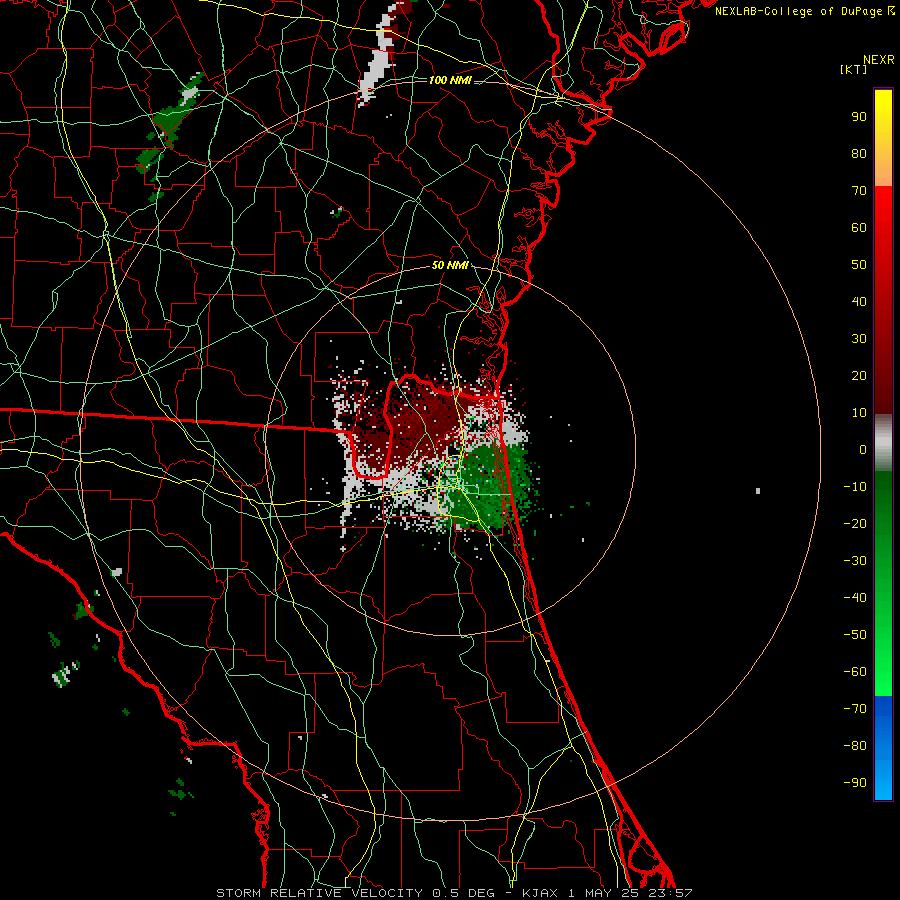Click the -70 value on the velocity scale
The height and width of the screenshot is (900, 900).
(855, 709)
